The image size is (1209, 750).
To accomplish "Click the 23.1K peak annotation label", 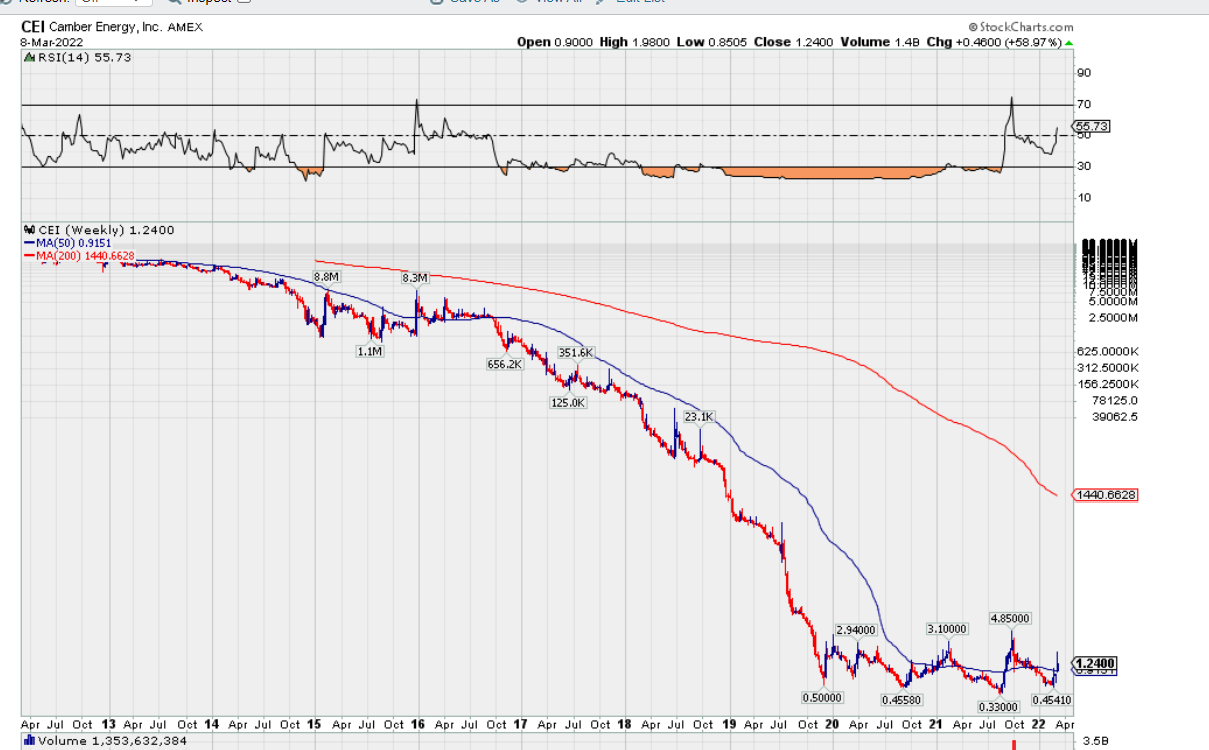I will [698, 417].
